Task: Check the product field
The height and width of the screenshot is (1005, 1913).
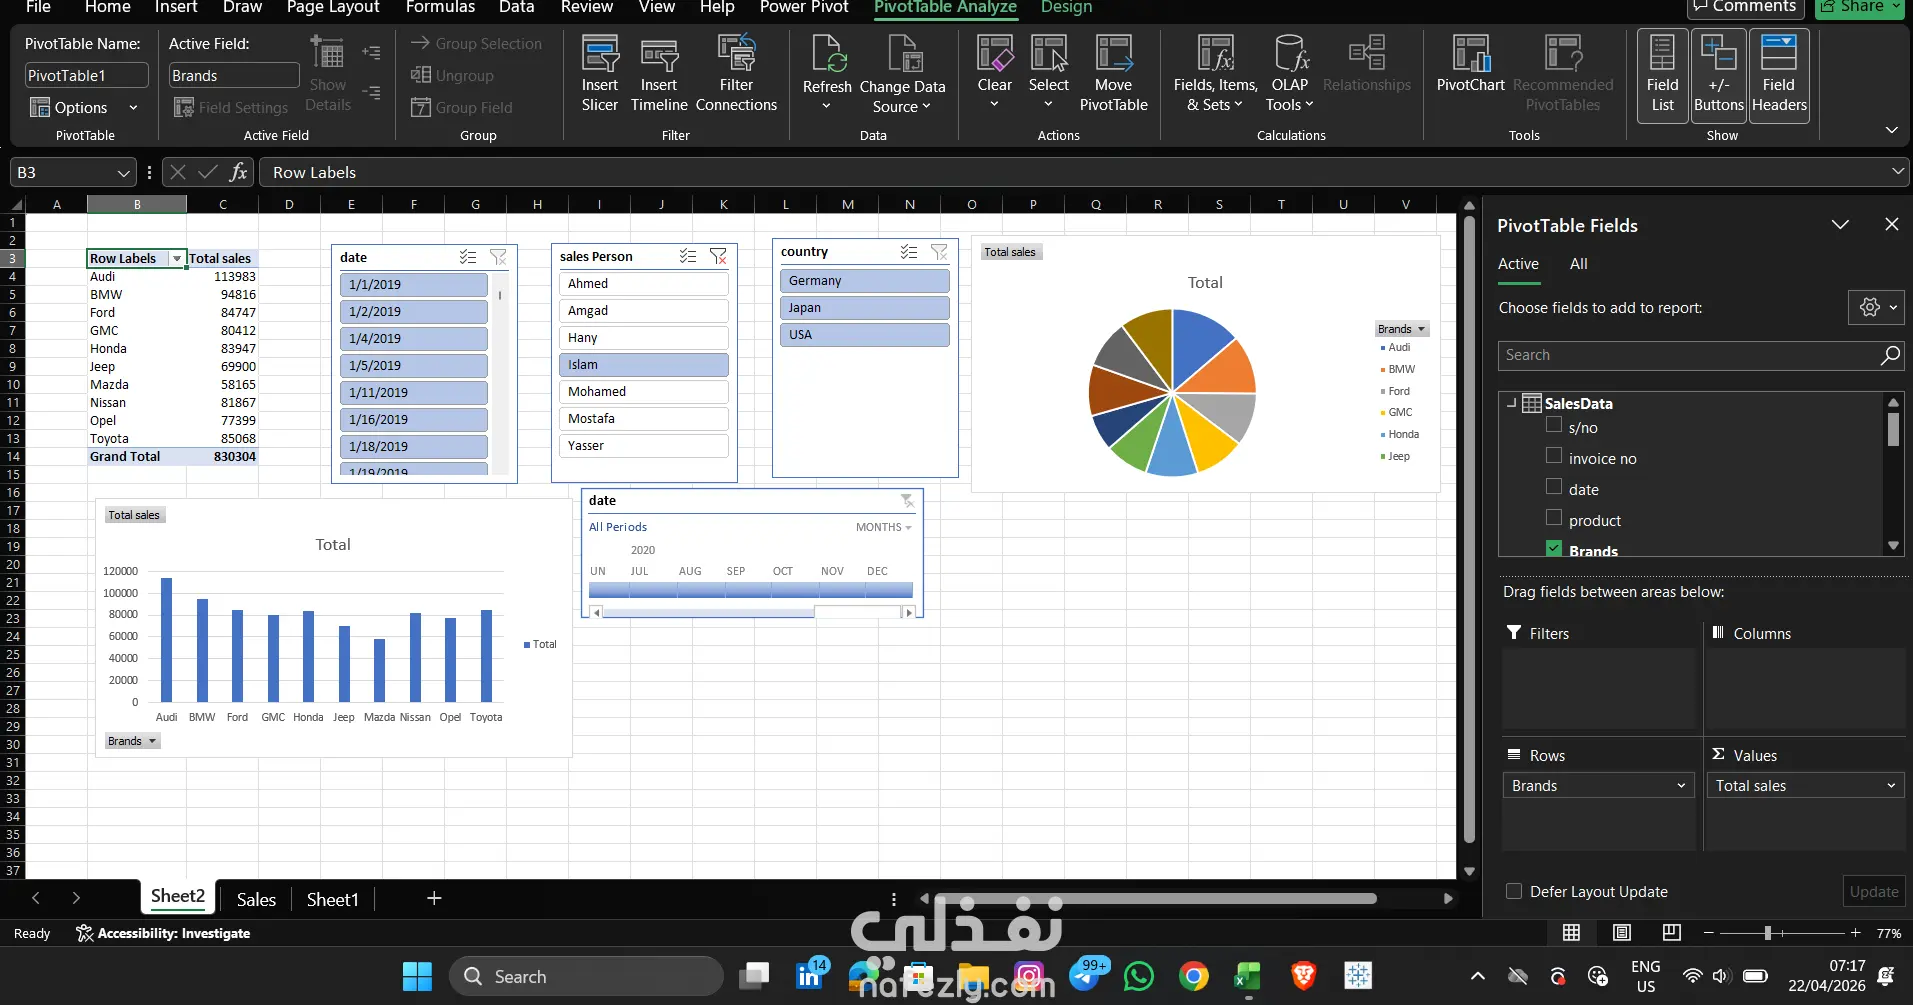Action: tap(1554, 518)
